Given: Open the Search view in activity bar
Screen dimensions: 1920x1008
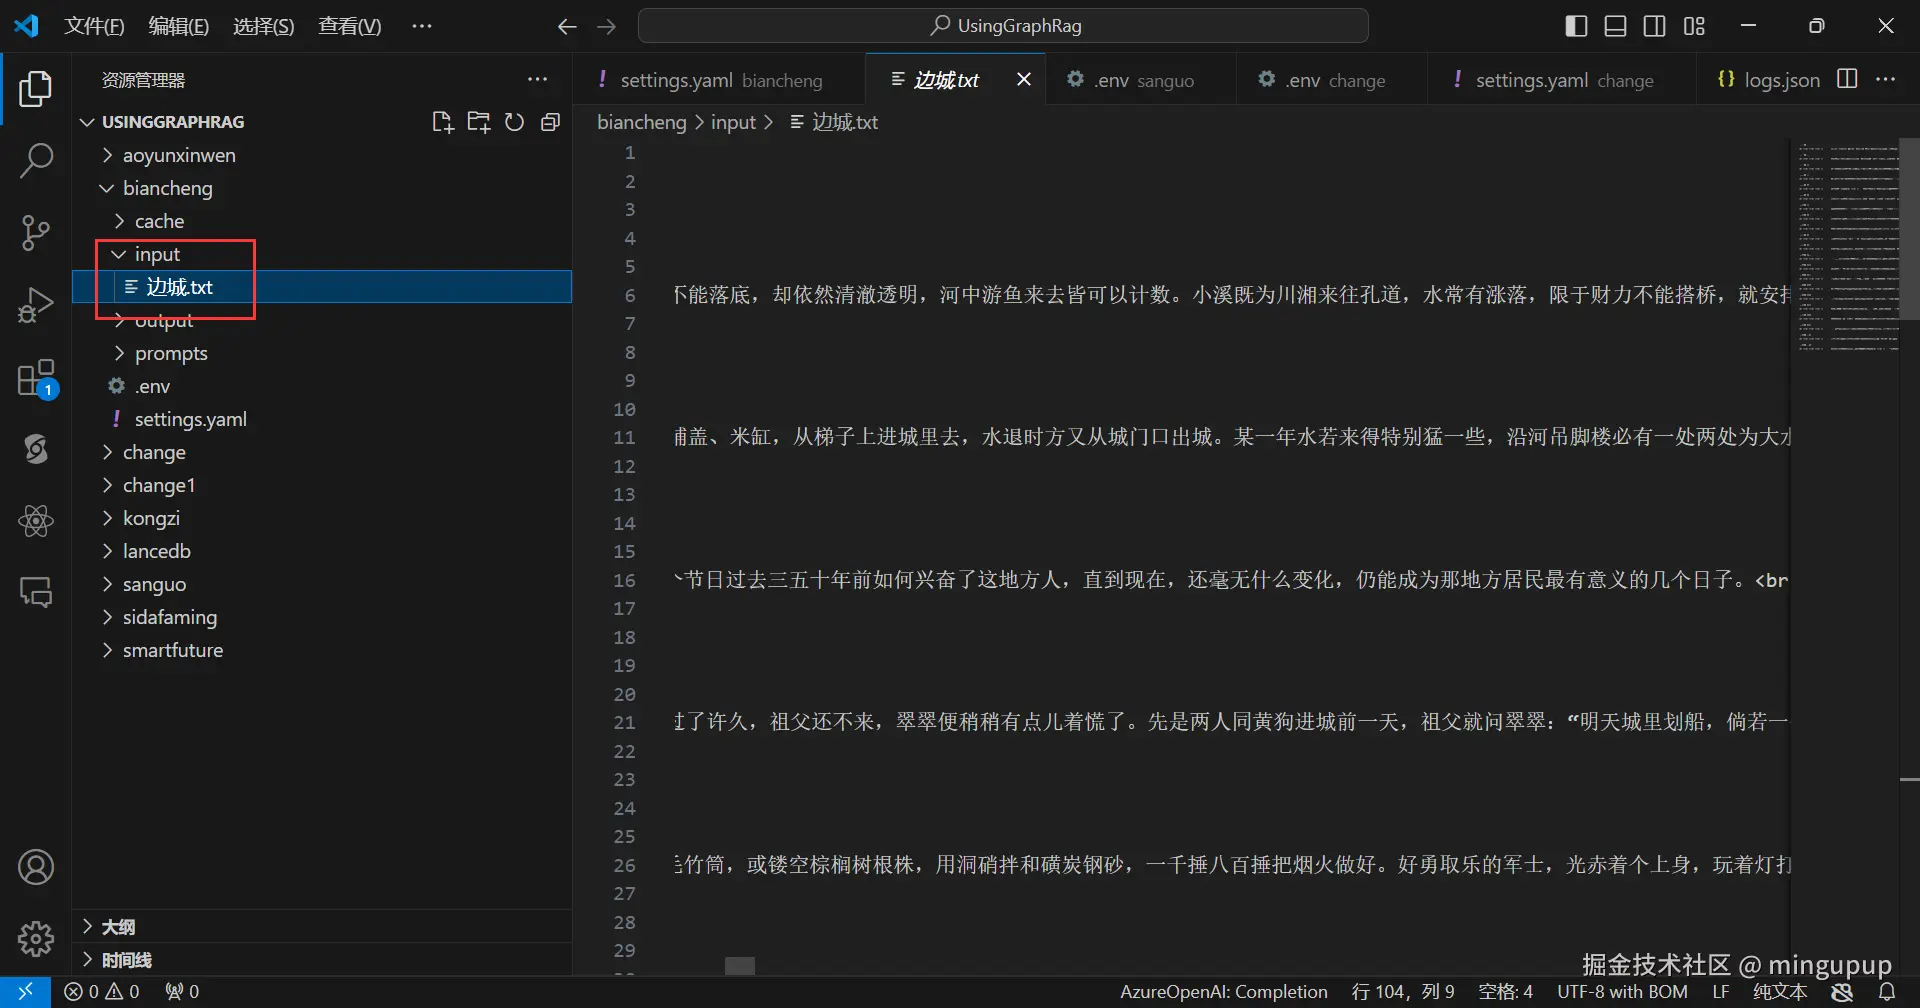Looking at the screenshot, I should pos(36,160).
